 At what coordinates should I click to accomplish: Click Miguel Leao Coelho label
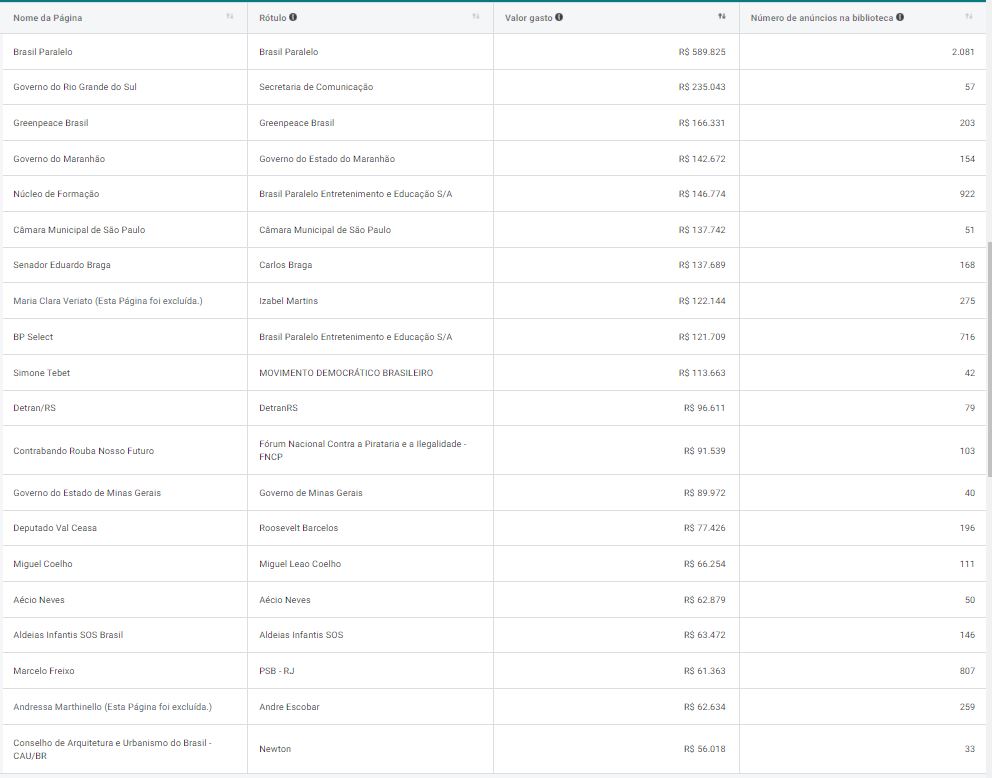[x=300, y=564]
